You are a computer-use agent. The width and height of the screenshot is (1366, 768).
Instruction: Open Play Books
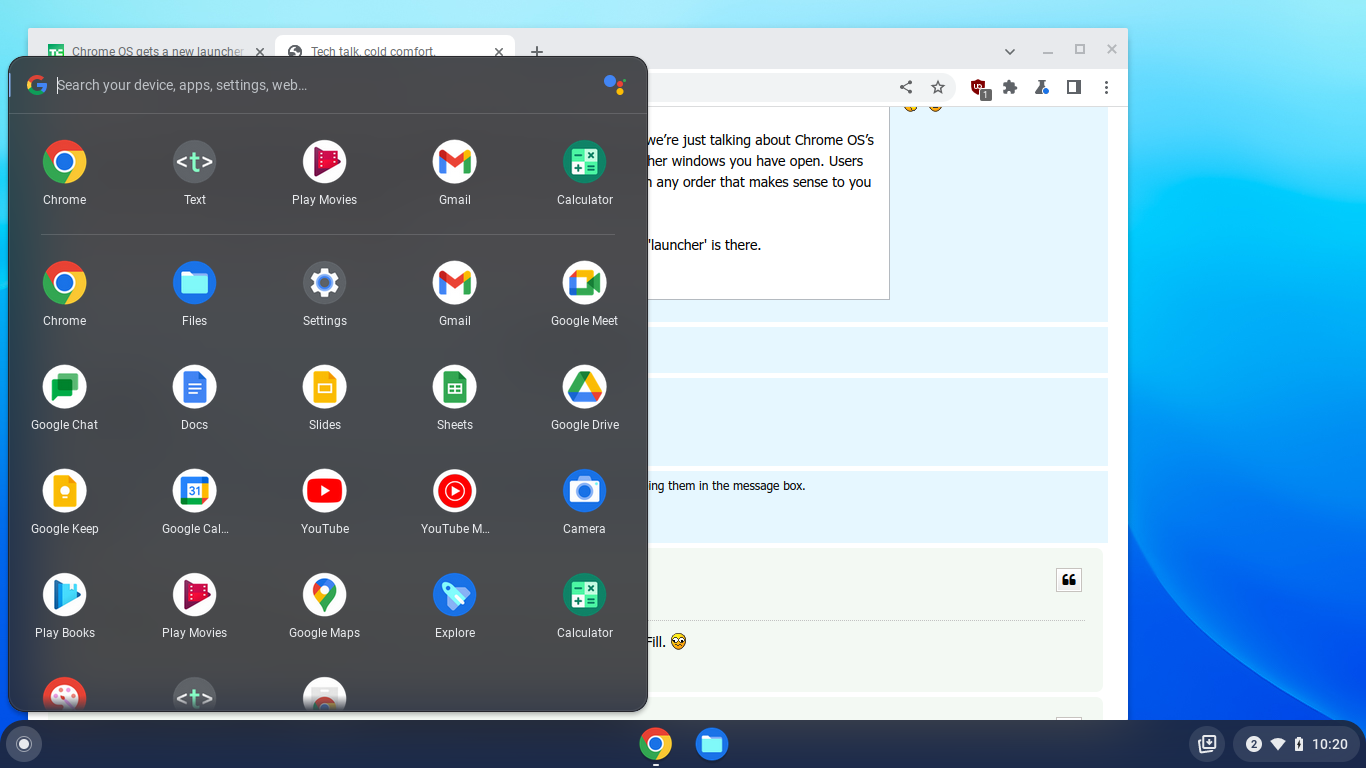tap(64, 606)
